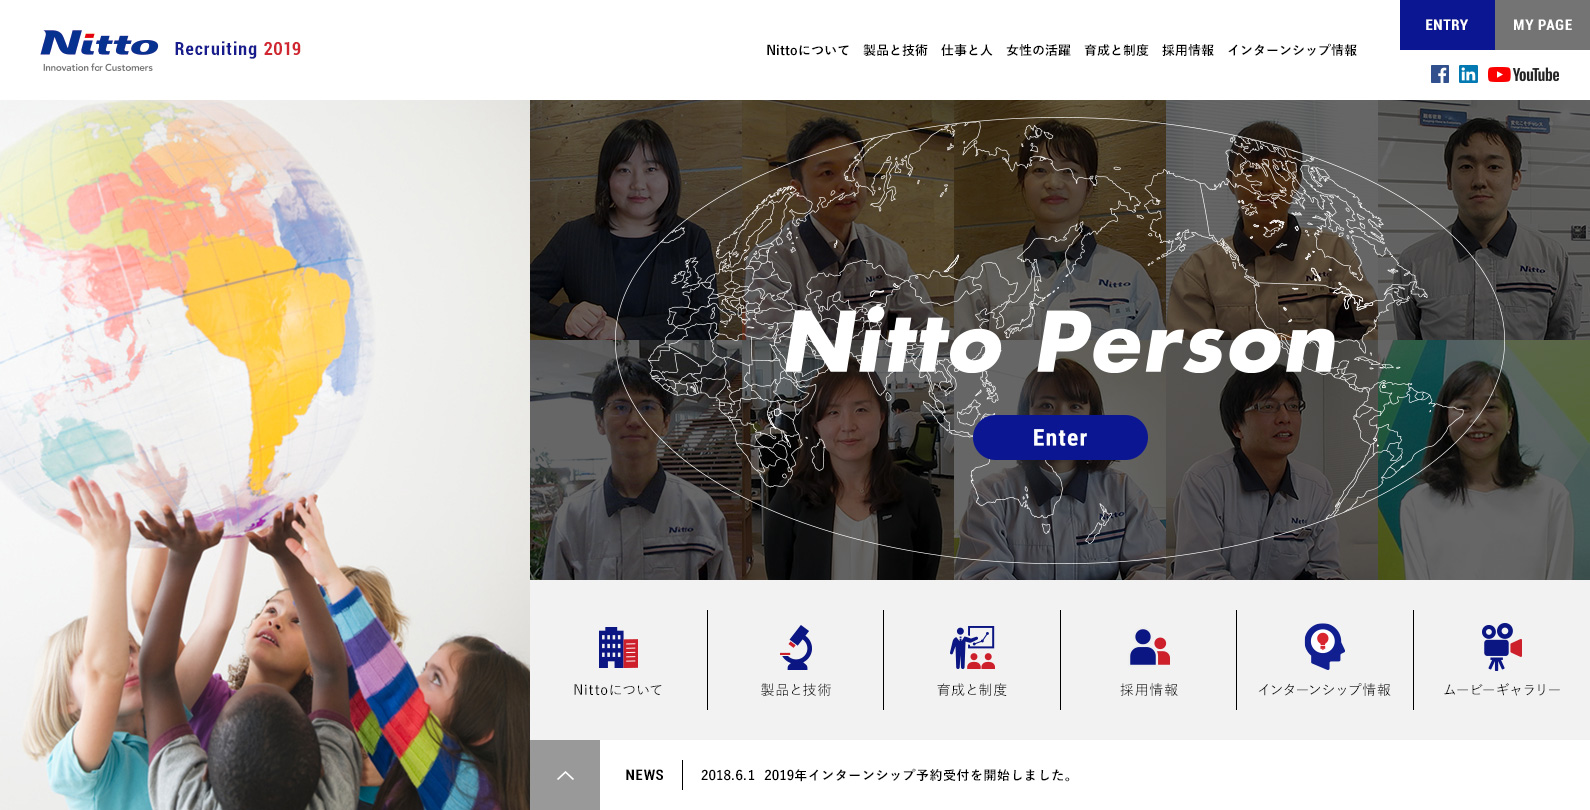Open the YouTube channel icon
This screenshot has width=1590, height=810.
1523,75
